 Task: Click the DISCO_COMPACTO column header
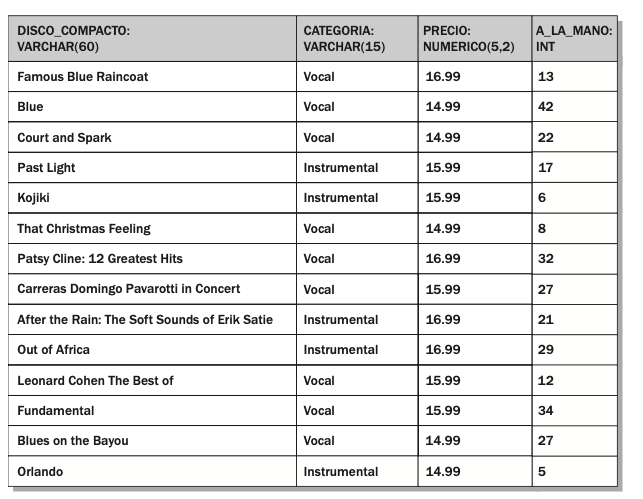[153, 39]
